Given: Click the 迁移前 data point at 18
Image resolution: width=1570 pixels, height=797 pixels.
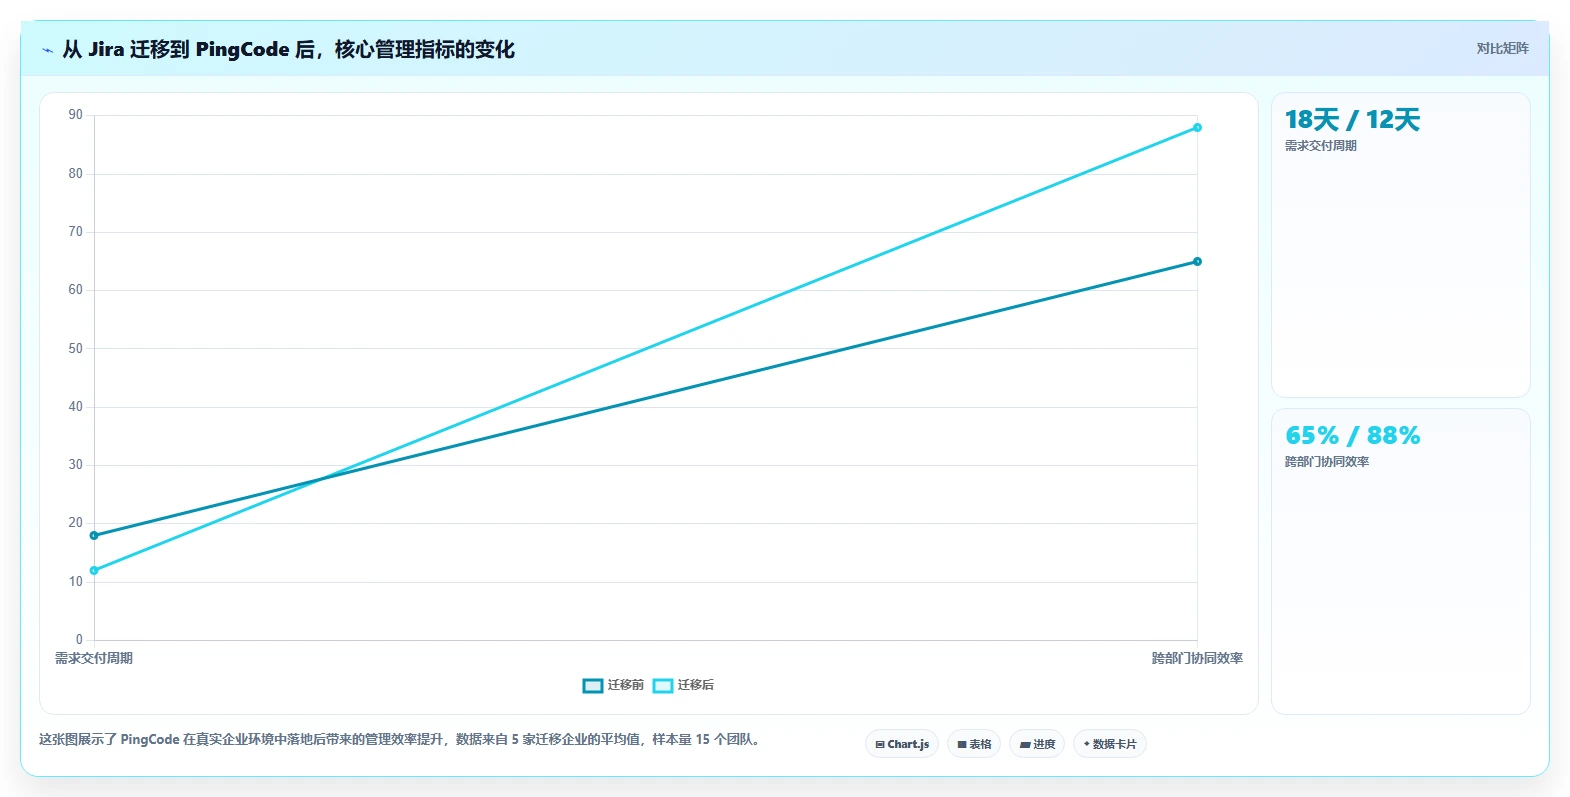Looking at the screenshot, I should (x=94, y=535).
